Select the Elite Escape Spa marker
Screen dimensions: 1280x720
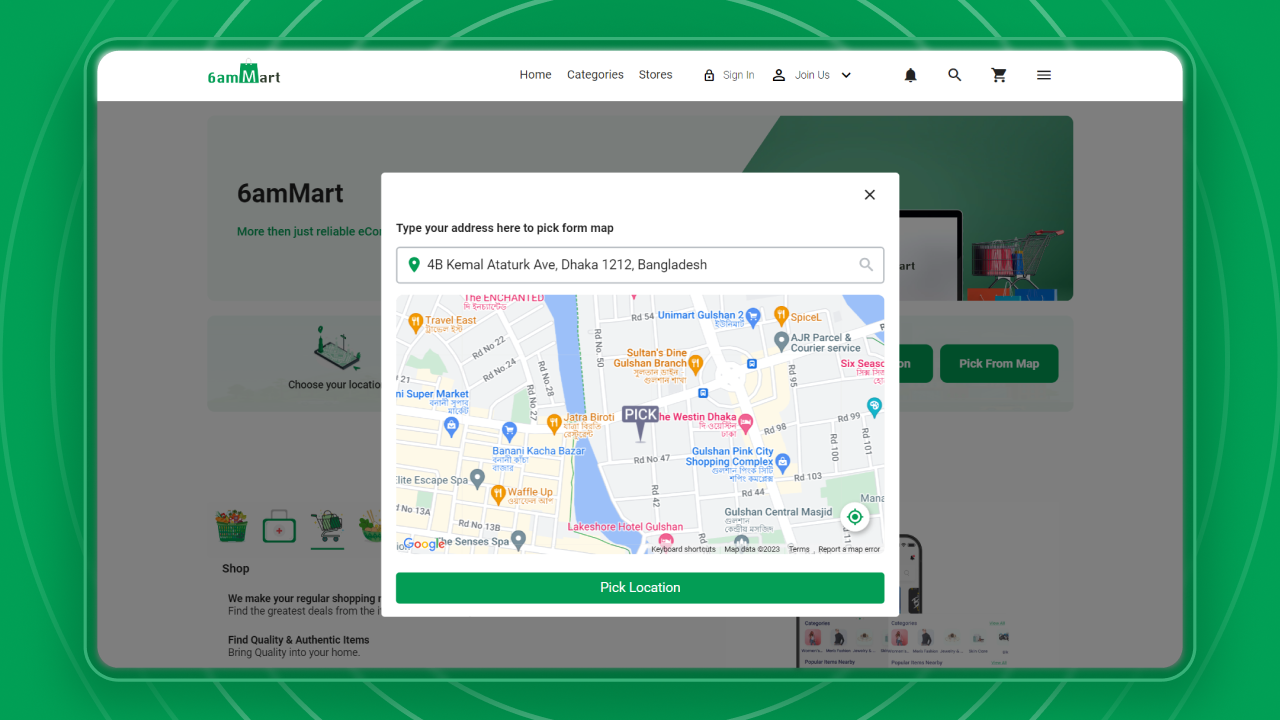(478, 479)
